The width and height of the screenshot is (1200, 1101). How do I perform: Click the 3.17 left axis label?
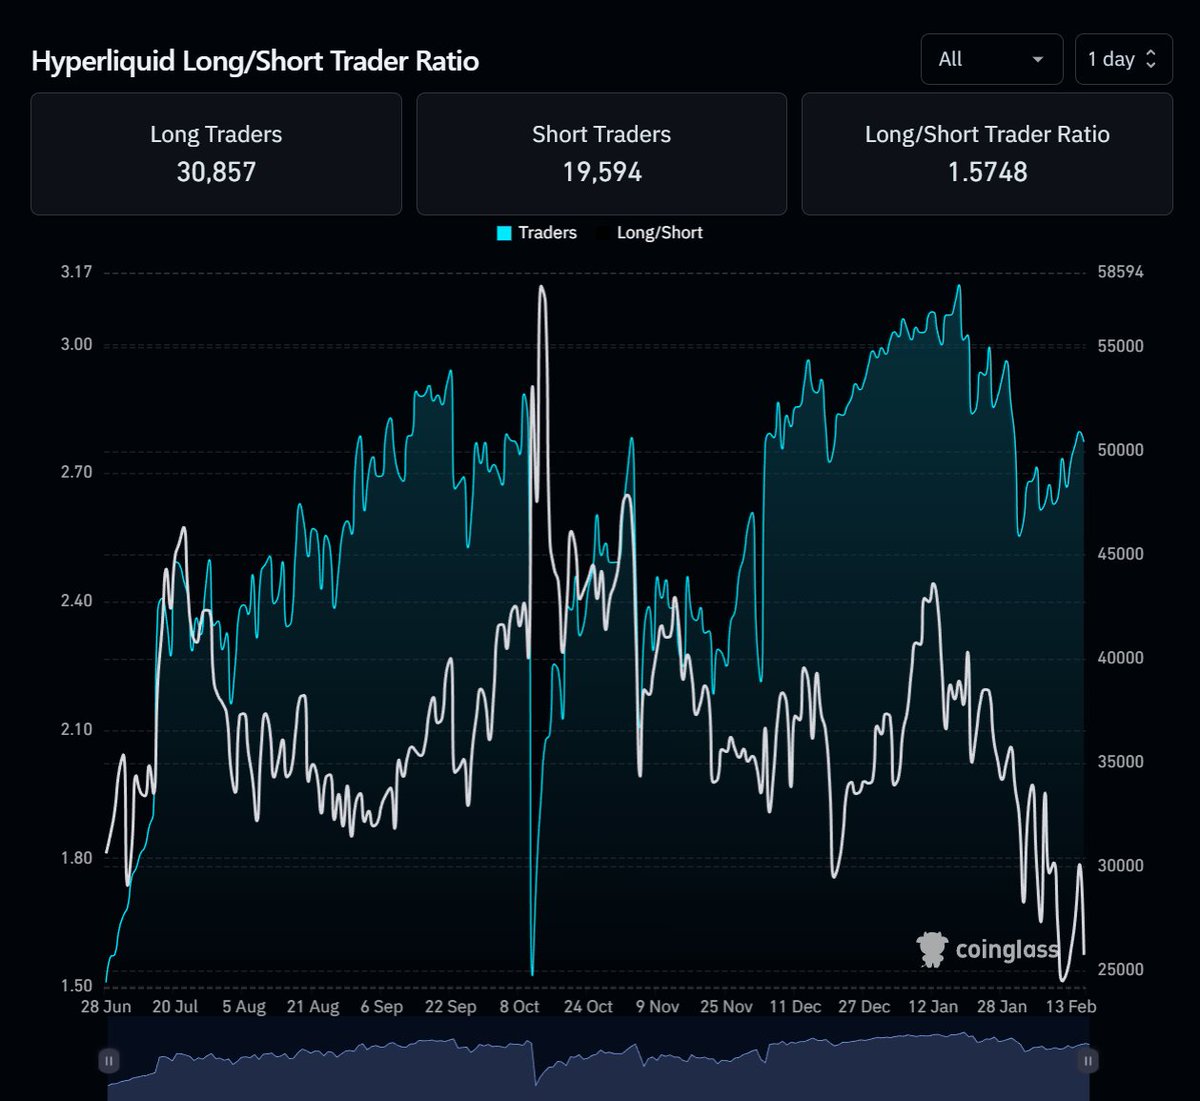[x=76, y=272]
